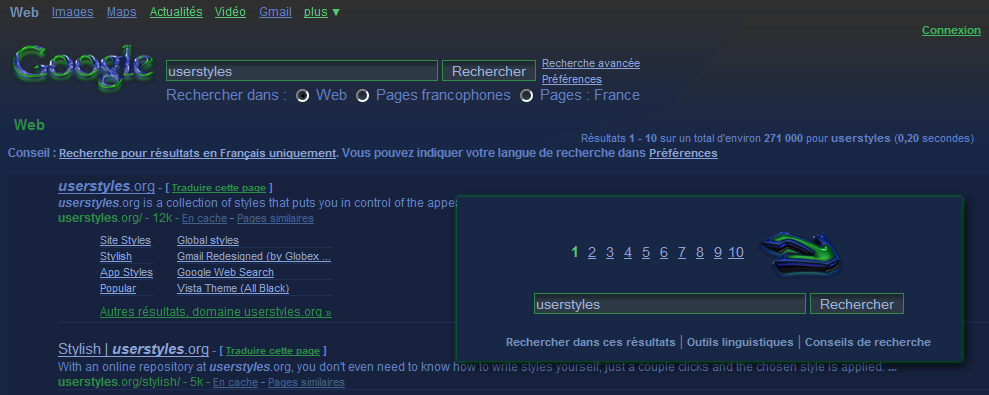Click the Google logo

click(x=83, y=68)
